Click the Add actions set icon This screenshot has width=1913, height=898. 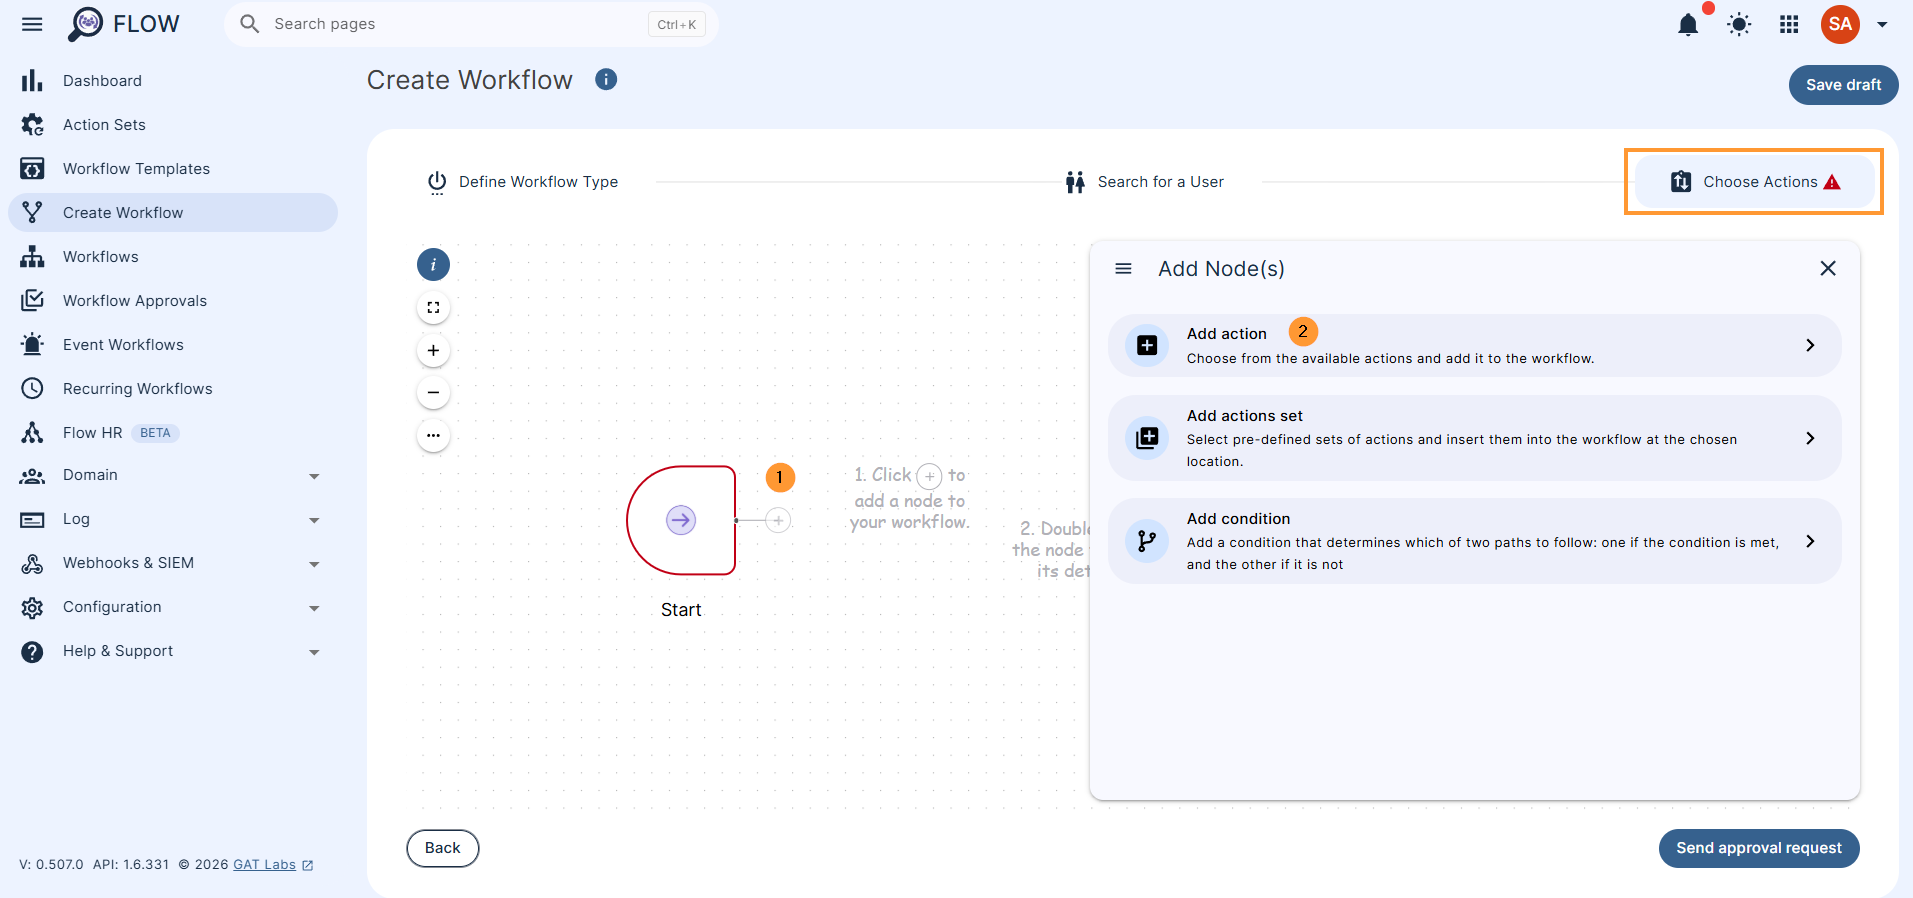(1147, 438)
